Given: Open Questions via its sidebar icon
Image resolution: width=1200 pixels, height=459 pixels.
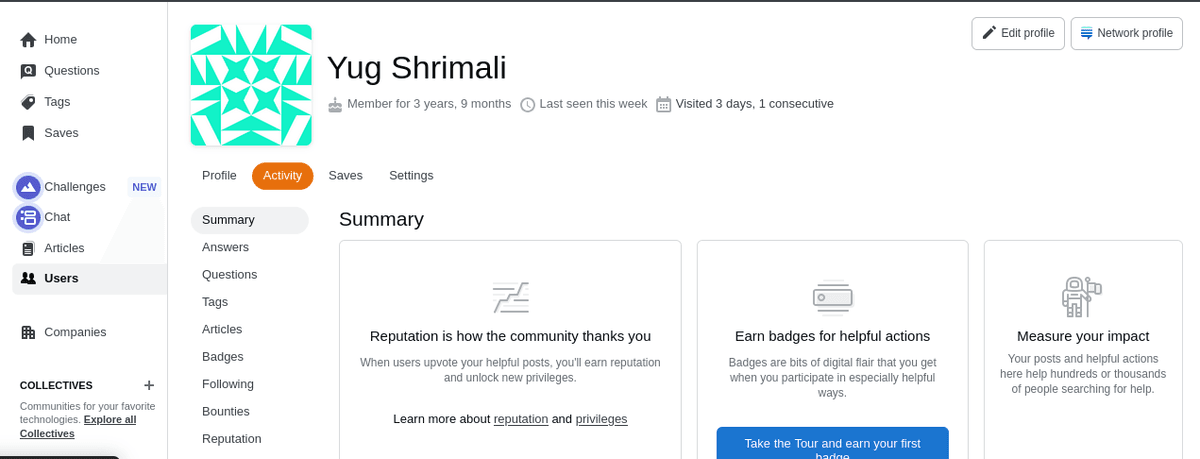Looking at the screenshot, I should tap(28, 71).
